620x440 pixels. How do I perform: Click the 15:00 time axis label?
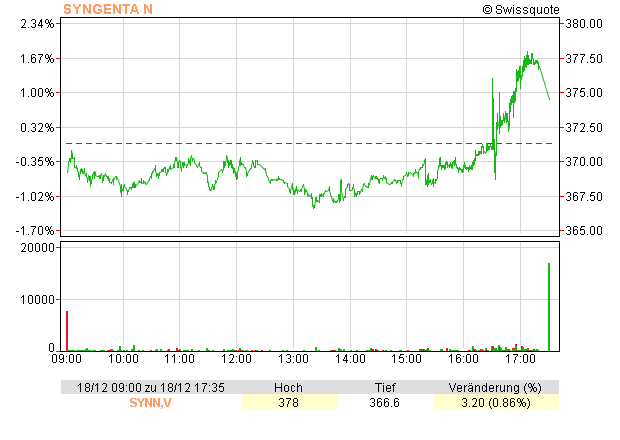pos(405,358)
